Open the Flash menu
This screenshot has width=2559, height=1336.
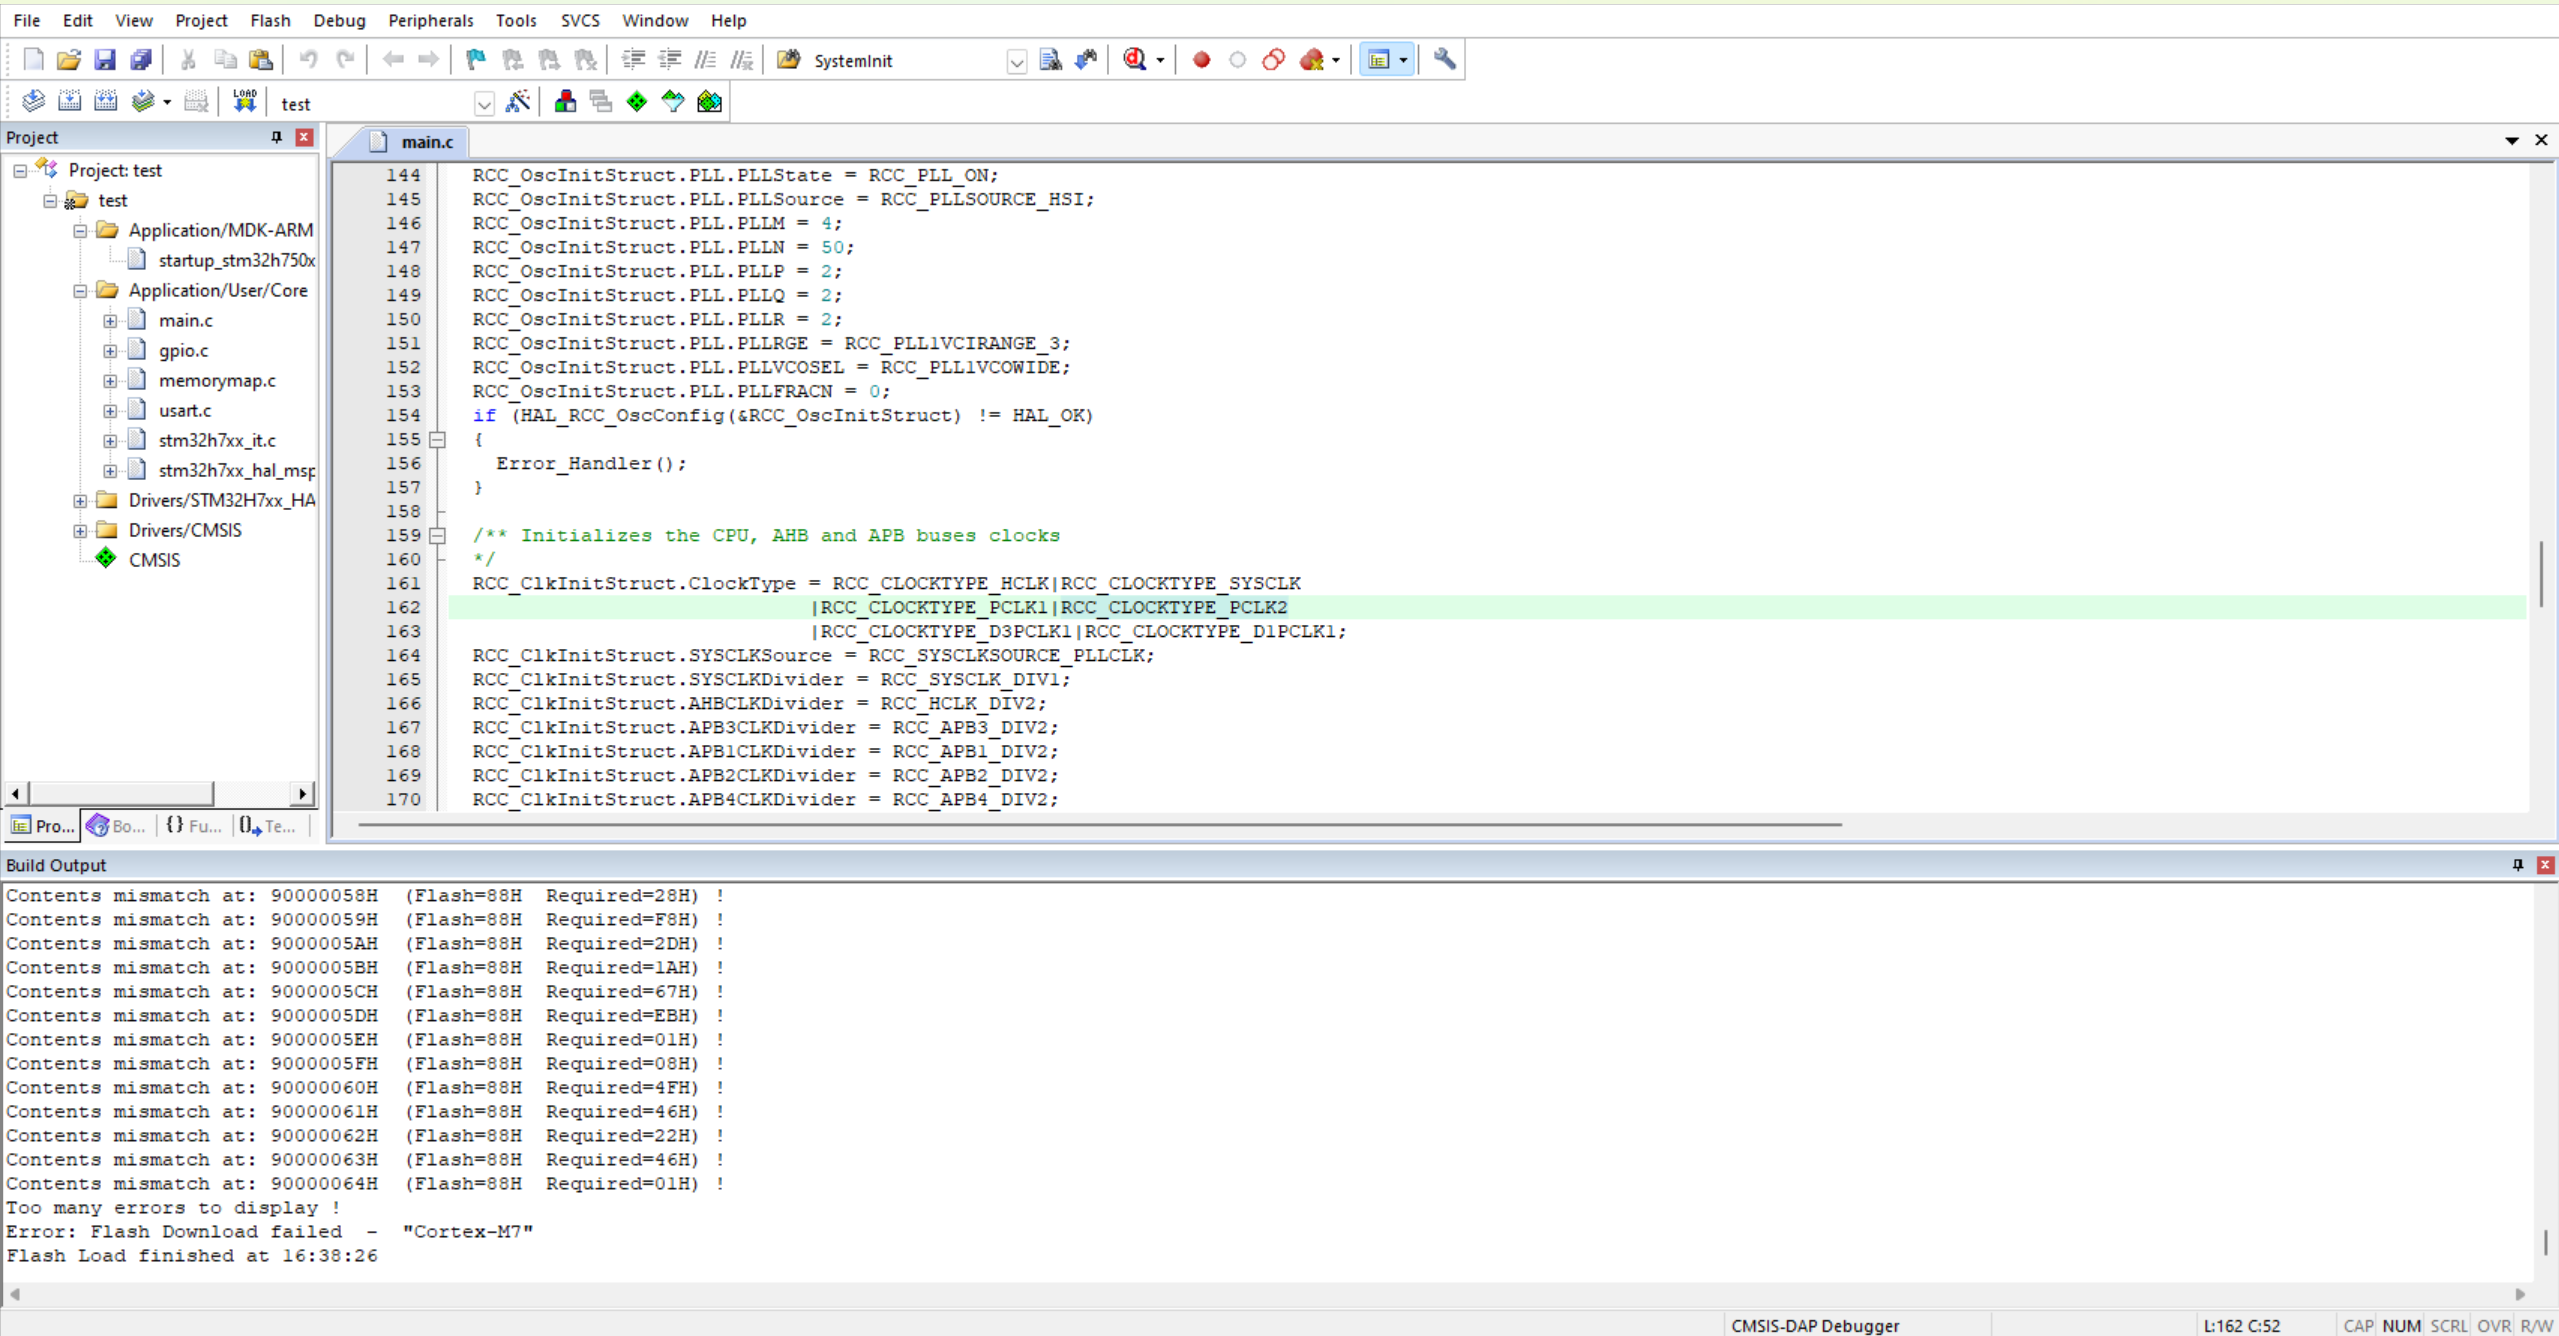click(x=270, y=20)
